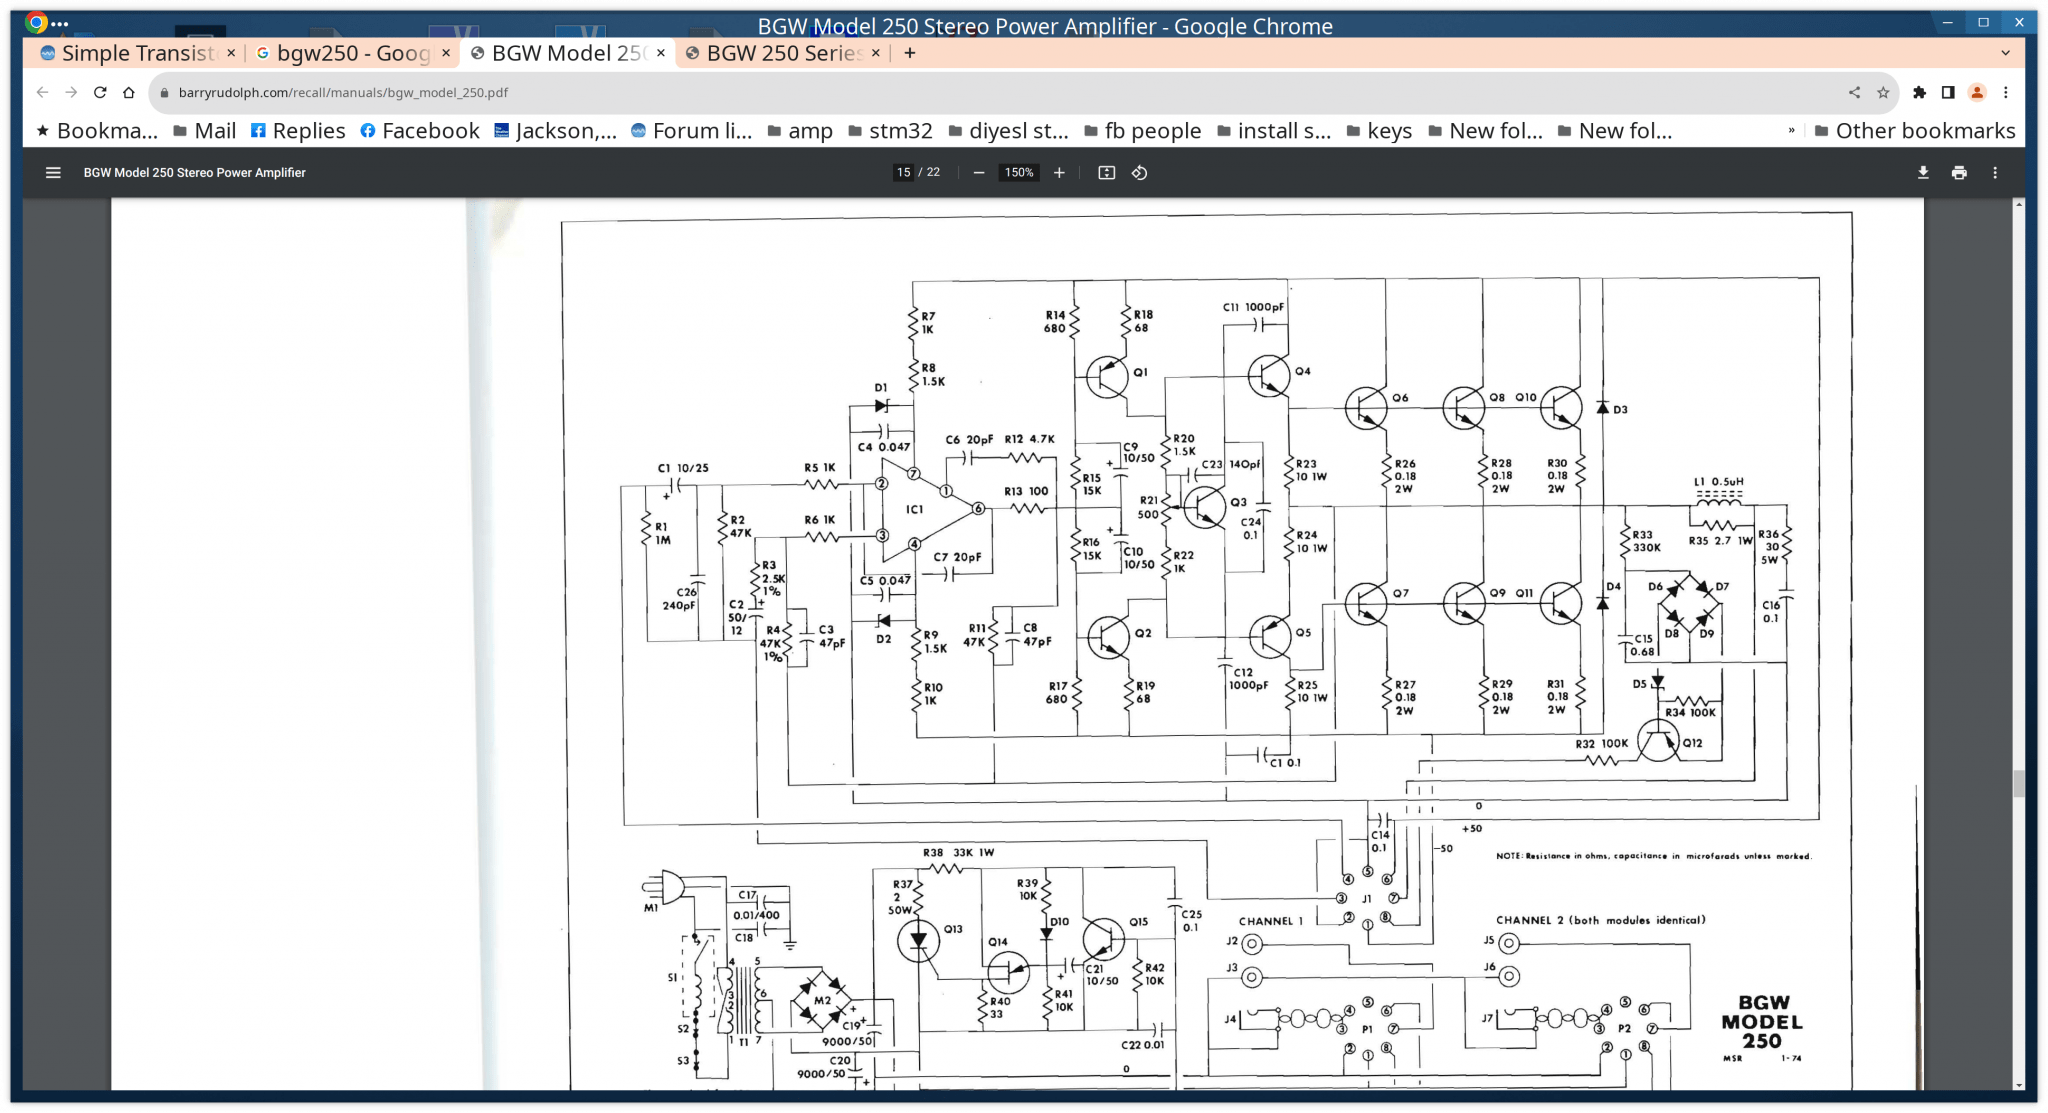Open the PDF sidebar menu icon
2048x1113 pixels.
(x=53, y=173)
